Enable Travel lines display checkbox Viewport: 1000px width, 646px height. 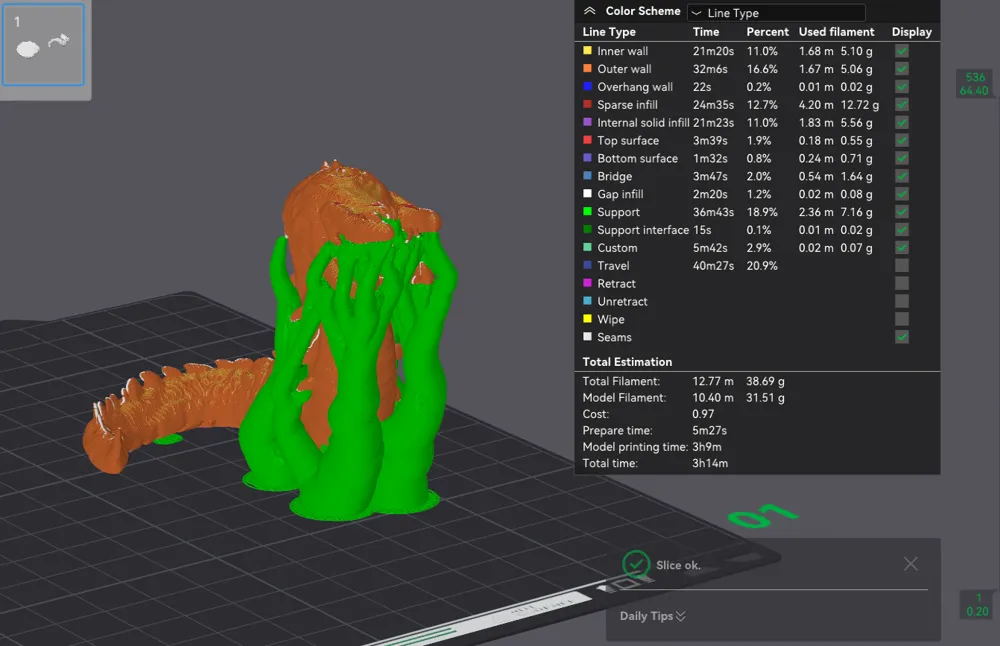[x=902, y=265]
